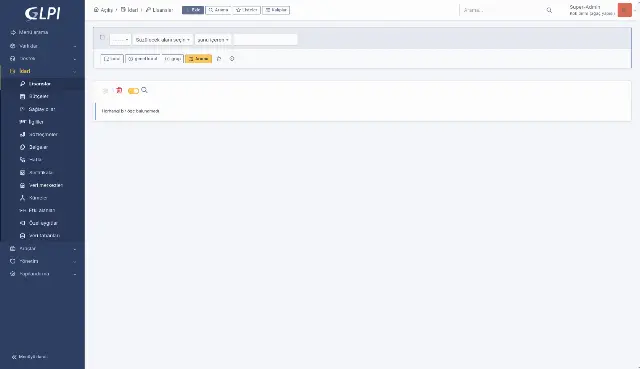This screenshot has height=369, width=640.
Task: Add a global rule criterion button
Action: 143,59
